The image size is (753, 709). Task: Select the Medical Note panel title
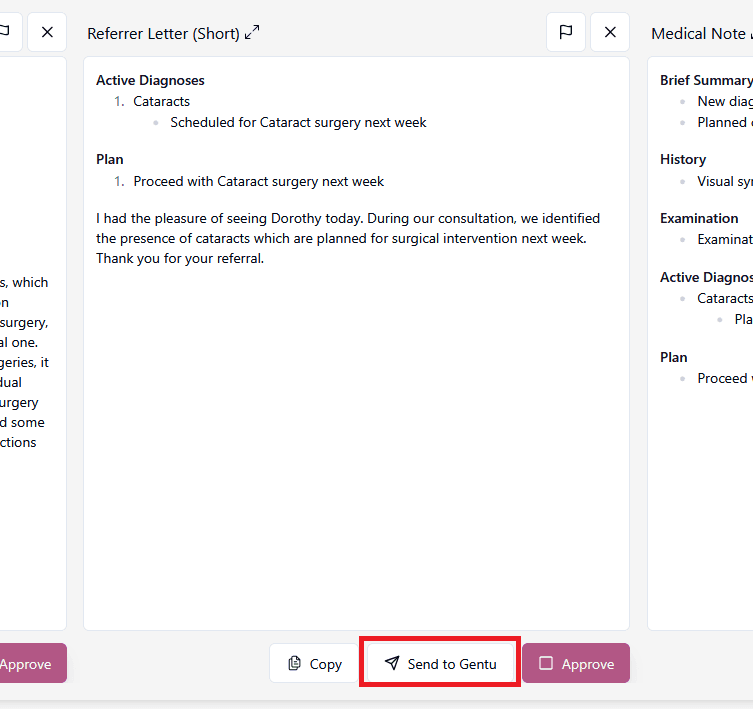point(701,34)
